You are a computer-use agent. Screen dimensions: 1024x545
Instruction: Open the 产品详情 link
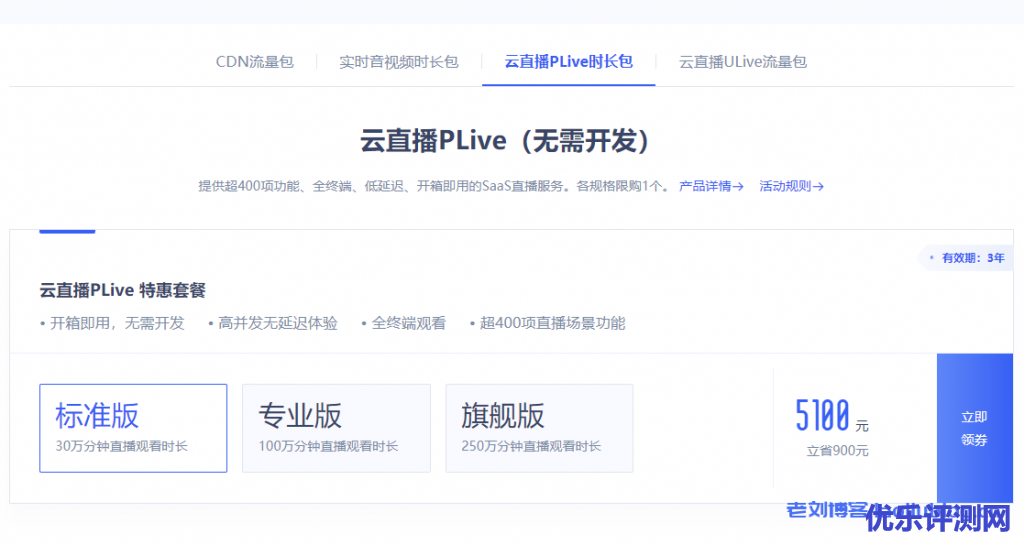[x=711, y=187]
